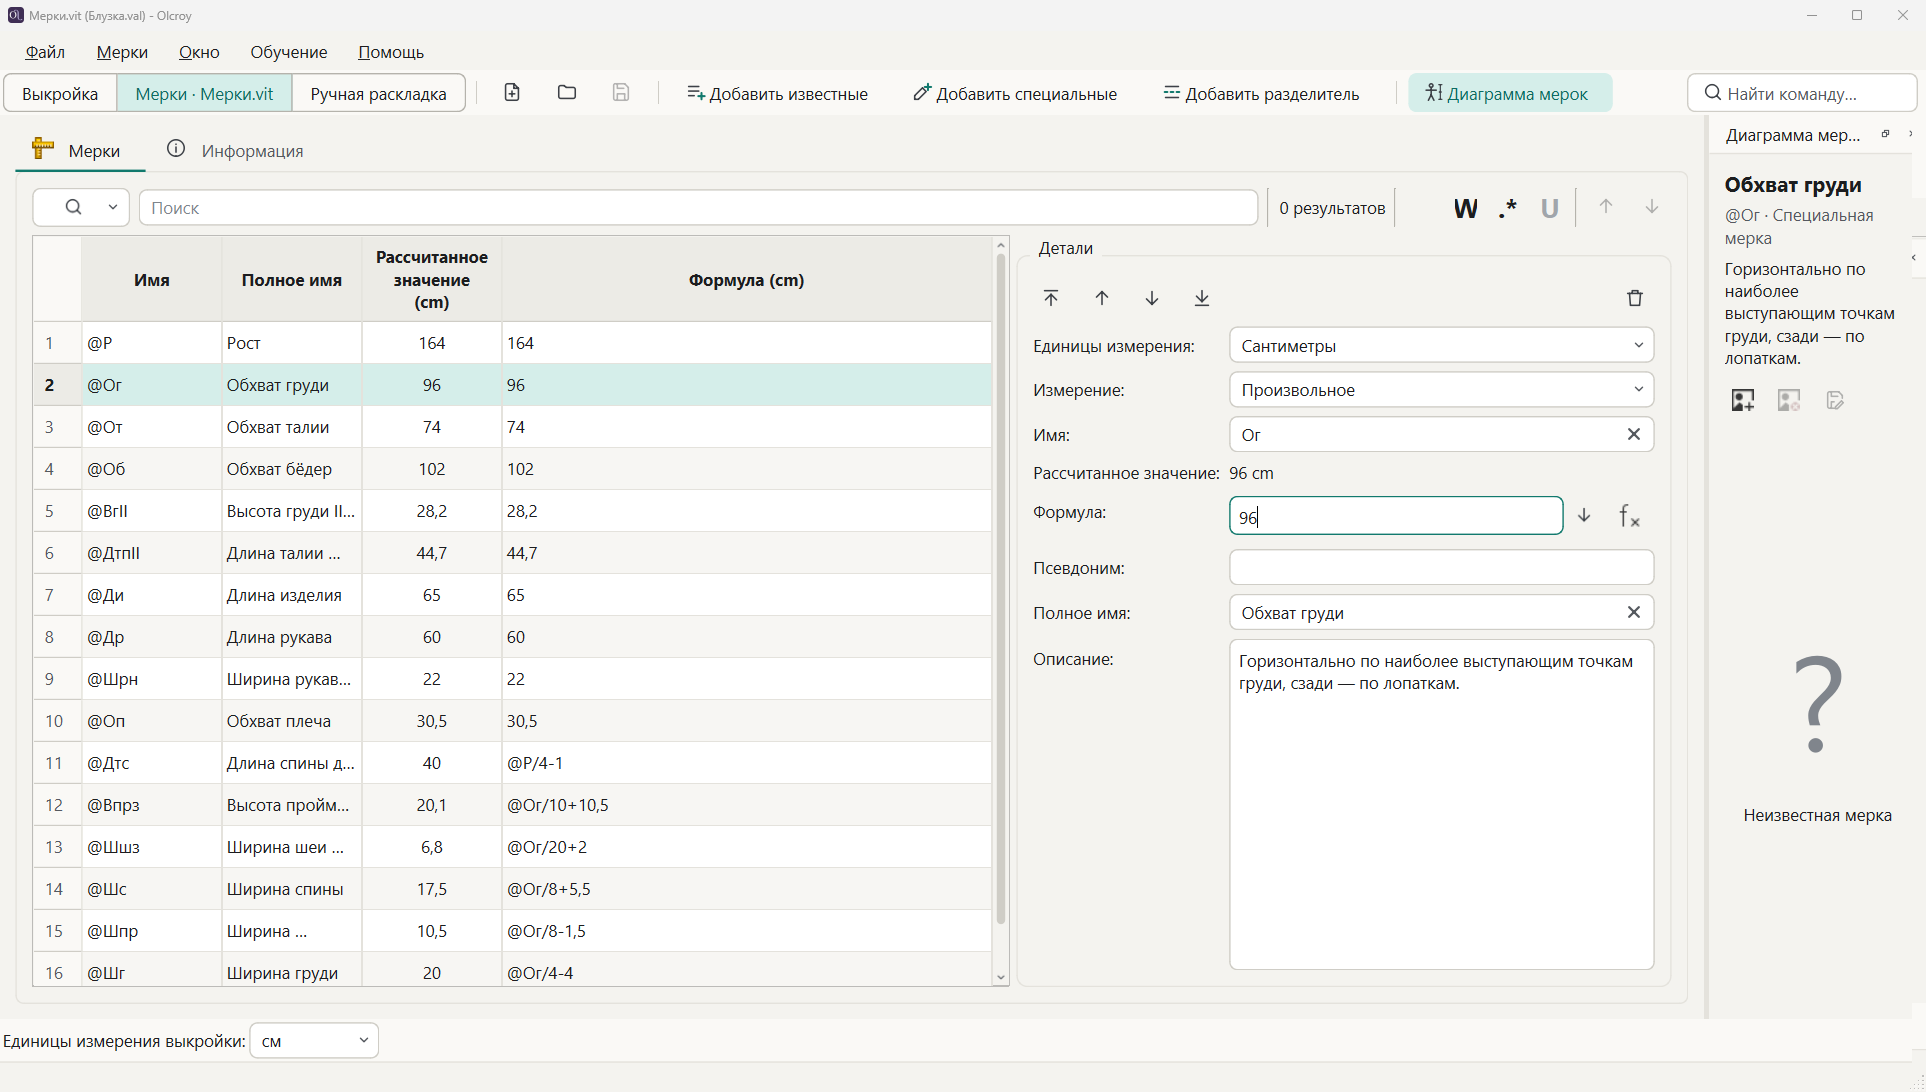Go to next search result arrow
Screen dimensions: 1926x1092
point(1652,207)
